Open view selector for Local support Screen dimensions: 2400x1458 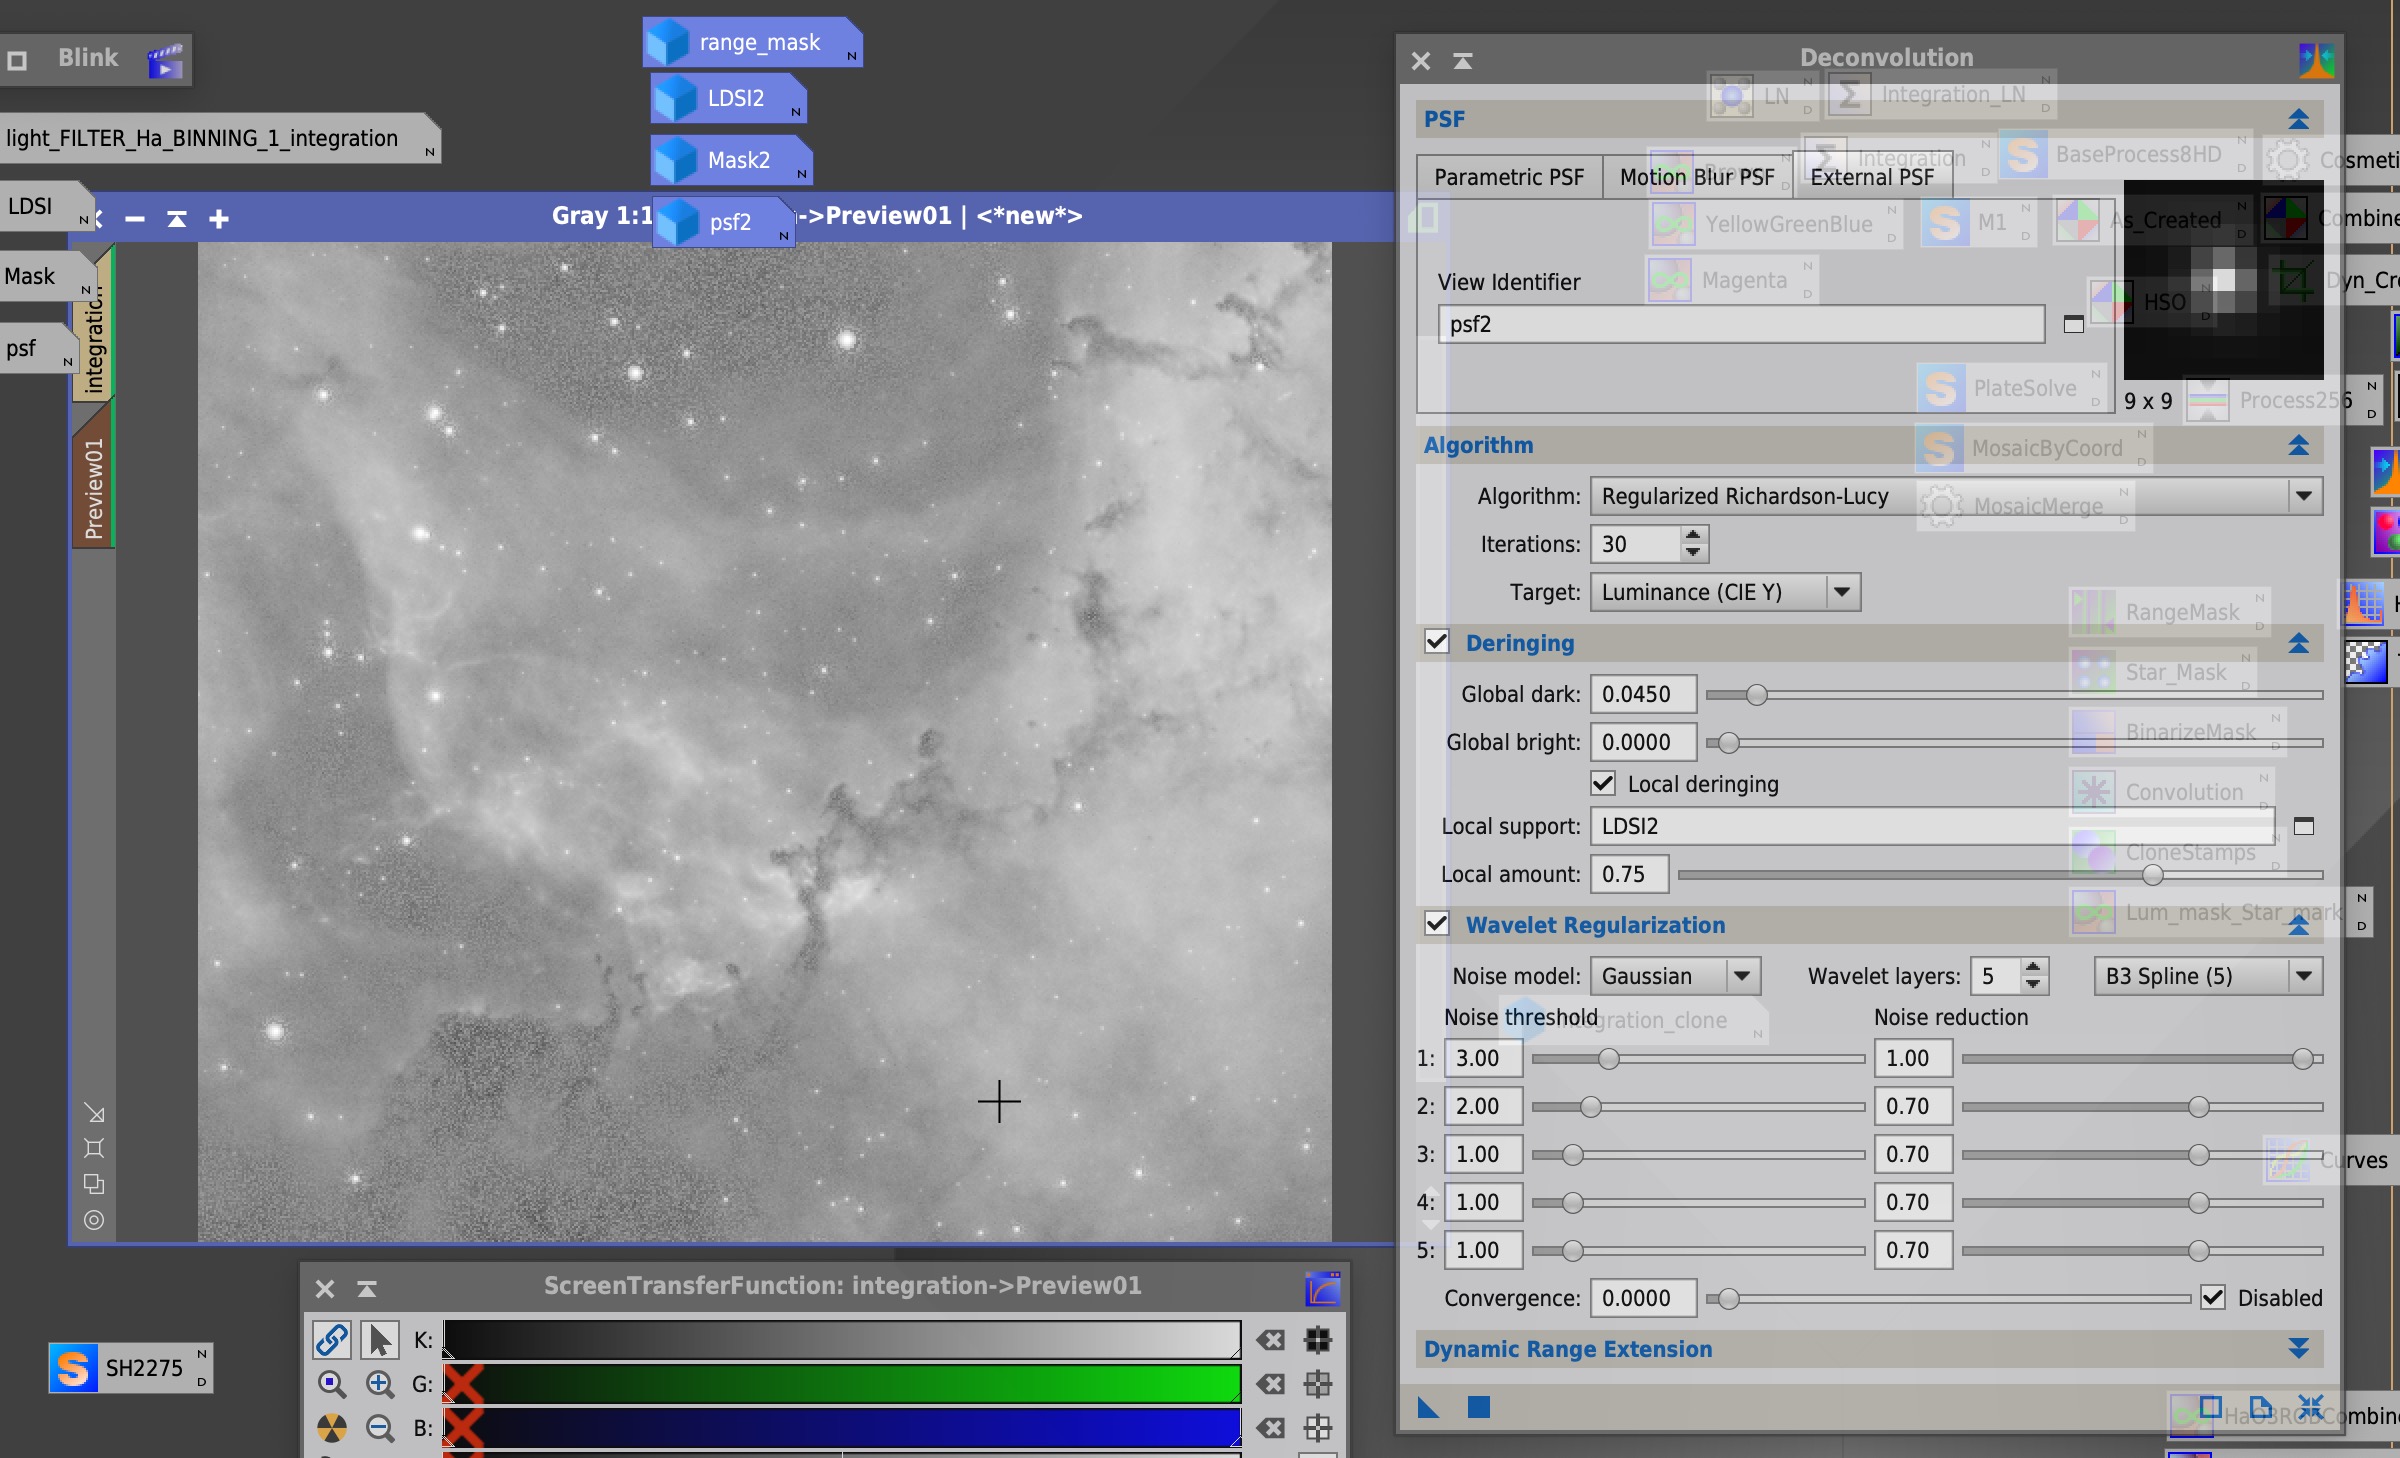2304,826
